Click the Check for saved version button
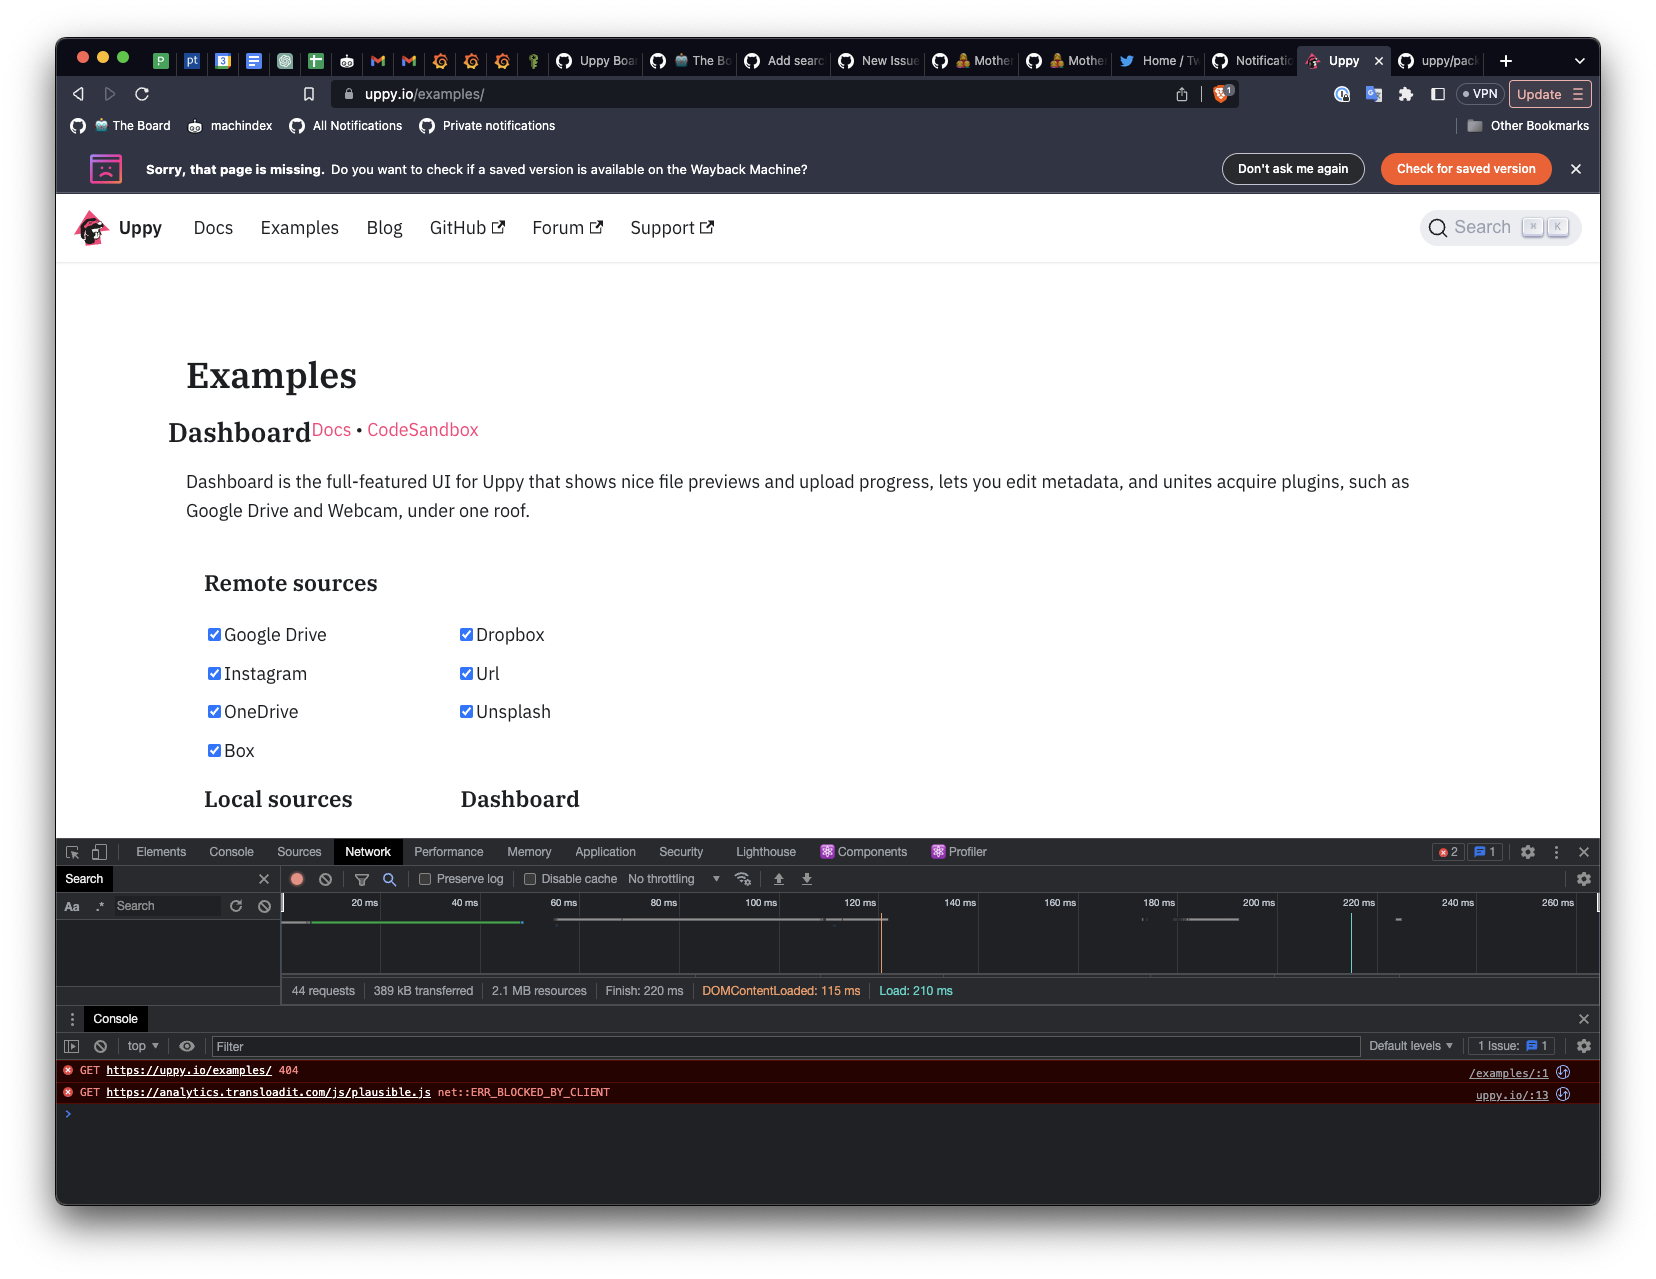Screen dimensions: 1656x1279 pyautogui.click(x=1466, y=169)
